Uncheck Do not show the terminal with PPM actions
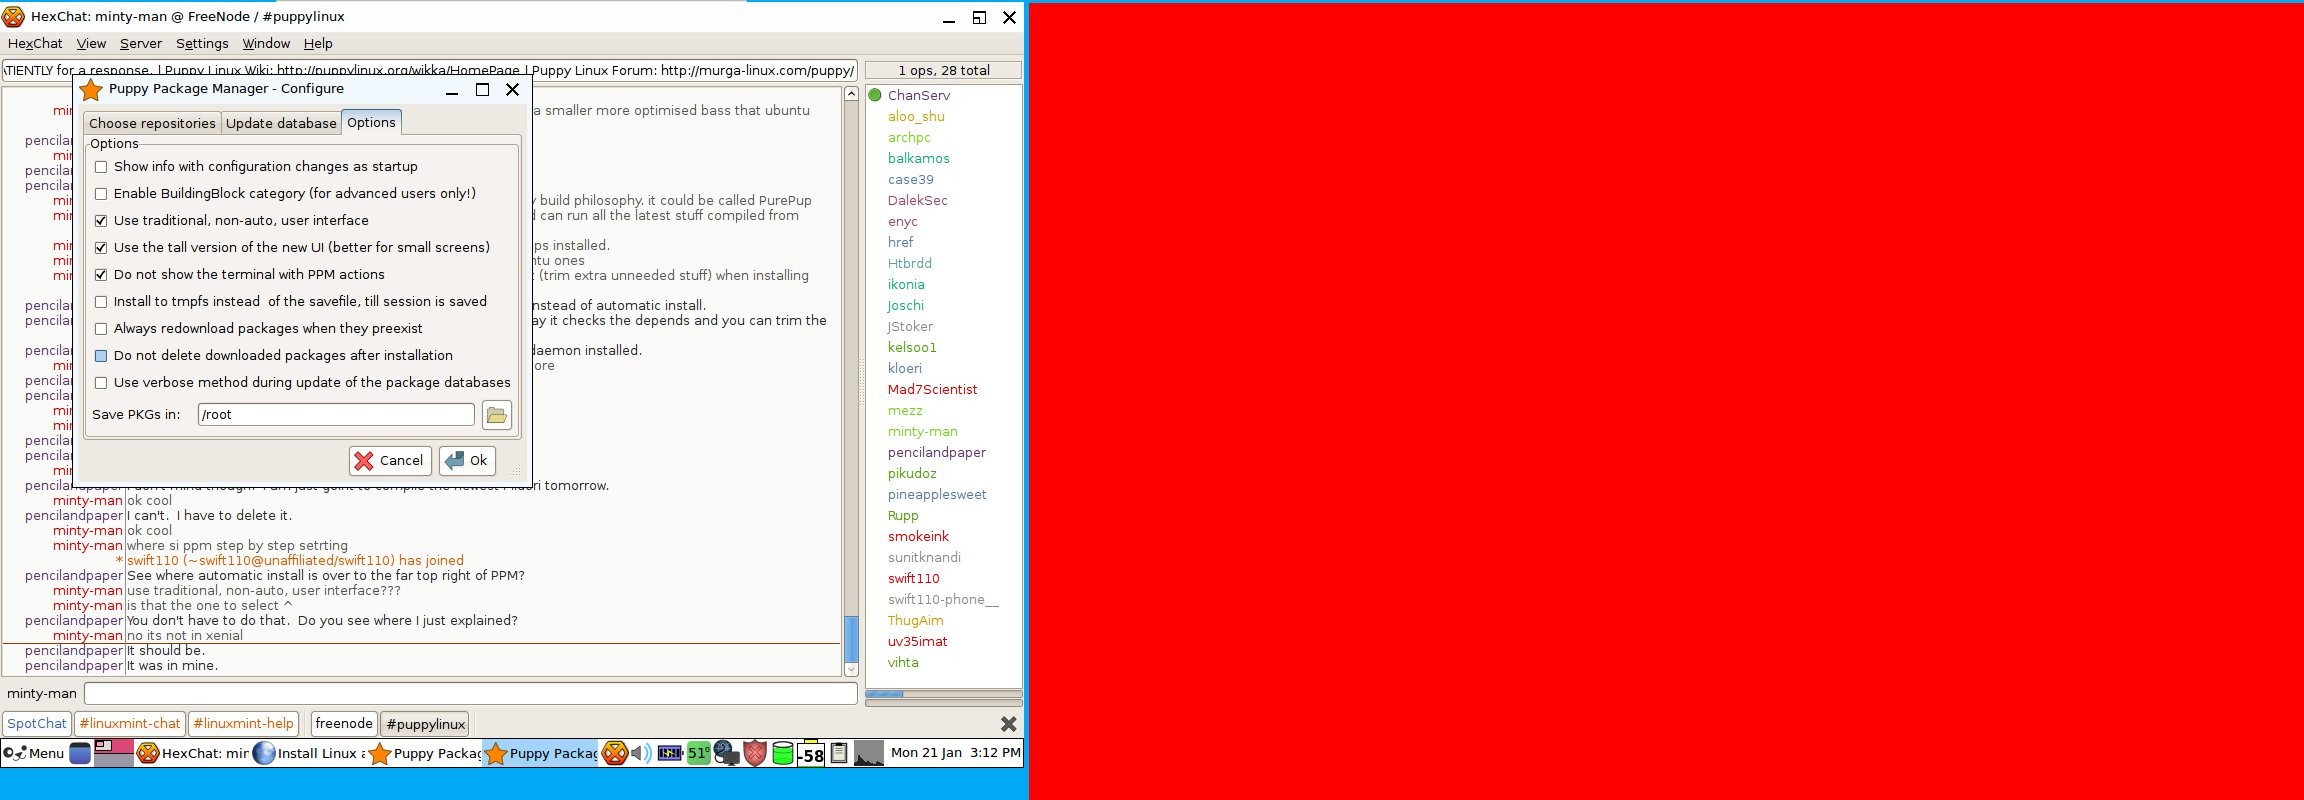This screenshot has height=800, width=2304. tap(101, 275)
